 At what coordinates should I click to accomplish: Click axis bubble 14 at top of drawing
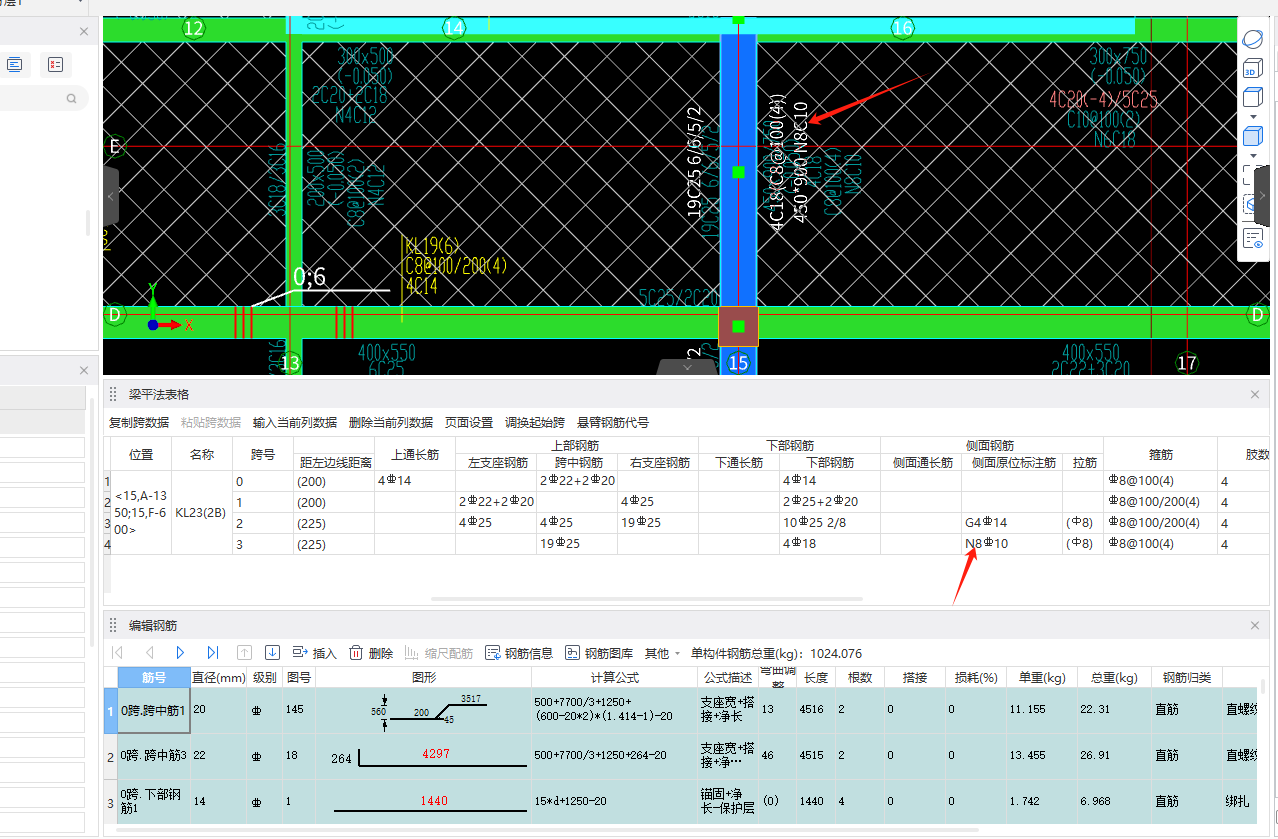(454, 28)
